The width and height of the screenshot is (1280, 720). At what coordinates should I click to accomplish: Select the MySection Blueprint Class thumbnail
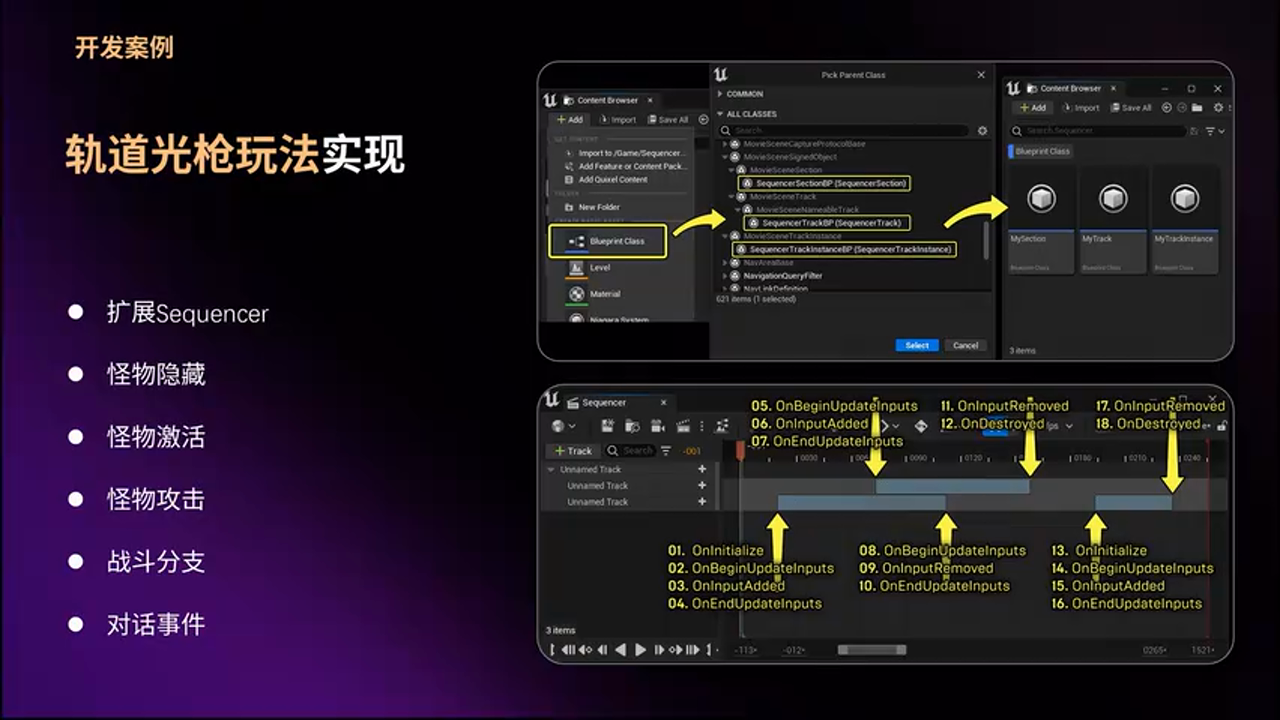coord(1041,198)
